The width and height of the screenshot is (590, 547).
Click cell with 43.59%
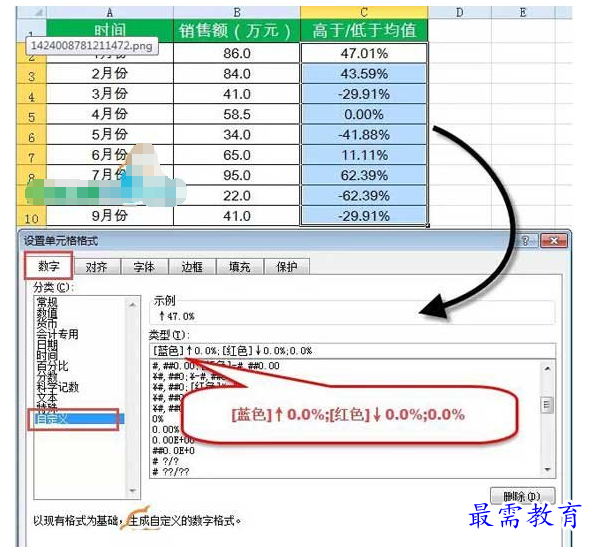364,74
